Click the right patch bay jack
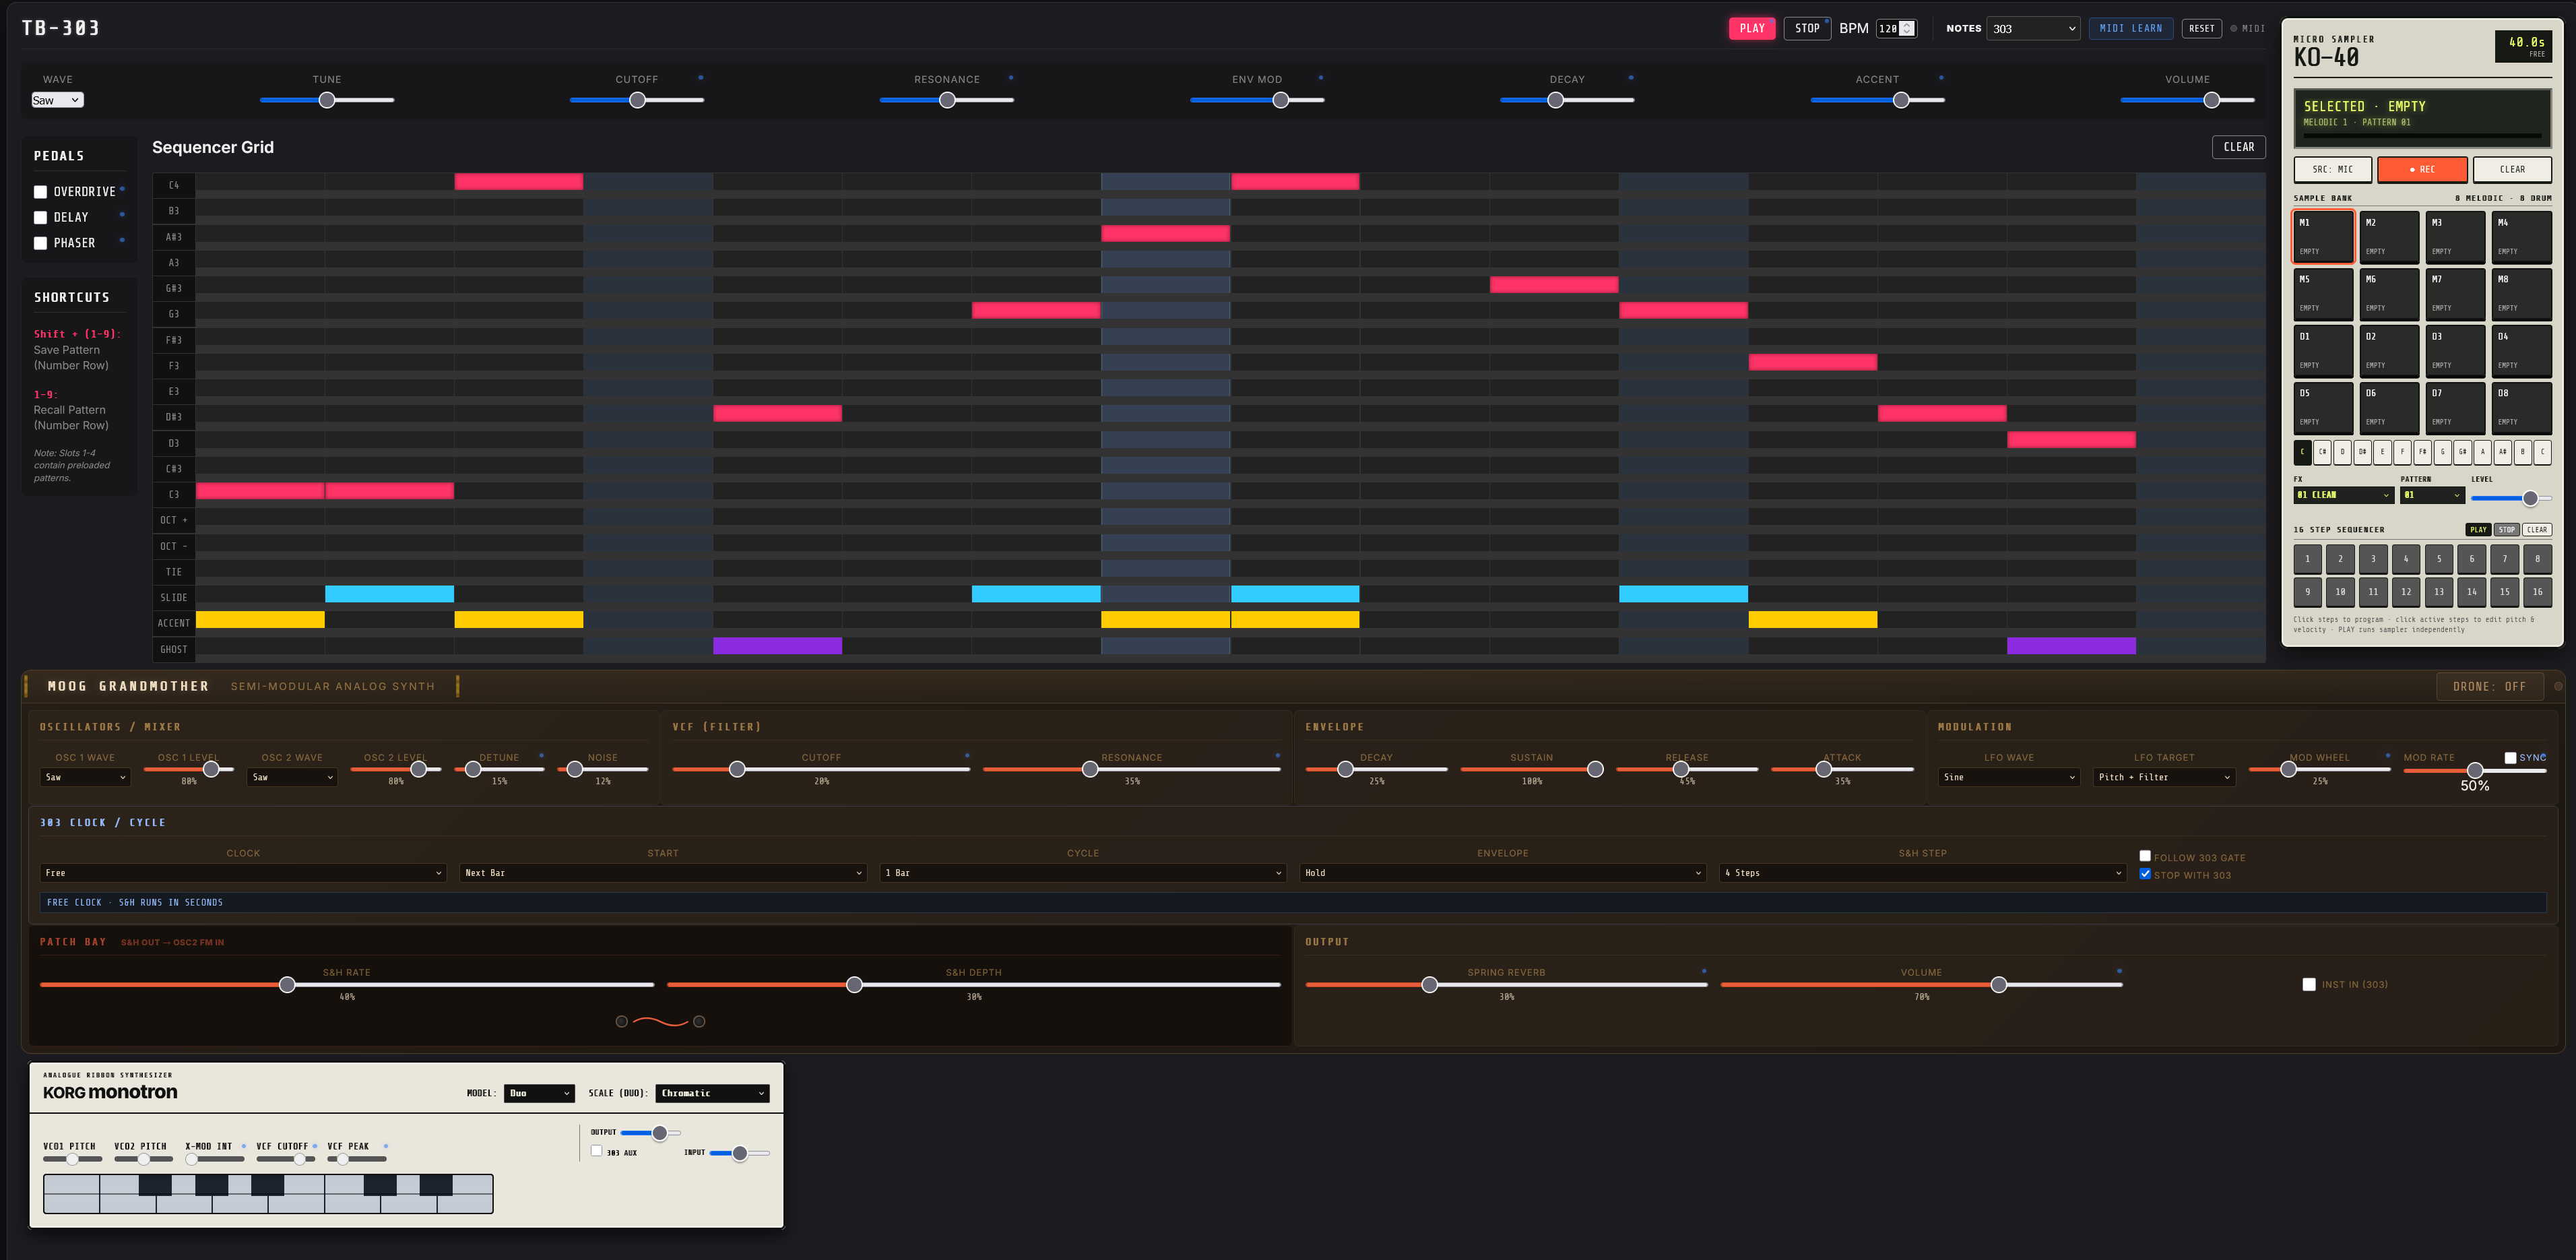The width and height of the screenshot is (2576, 1260). (699, 1022)
